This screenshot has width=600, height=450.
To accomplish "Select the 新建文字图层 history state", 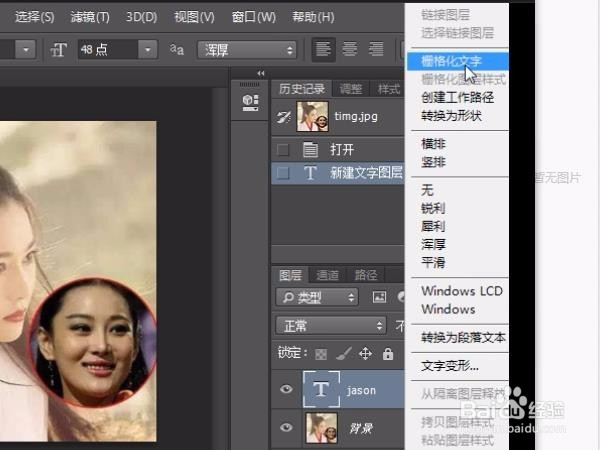I will point(338,173).
